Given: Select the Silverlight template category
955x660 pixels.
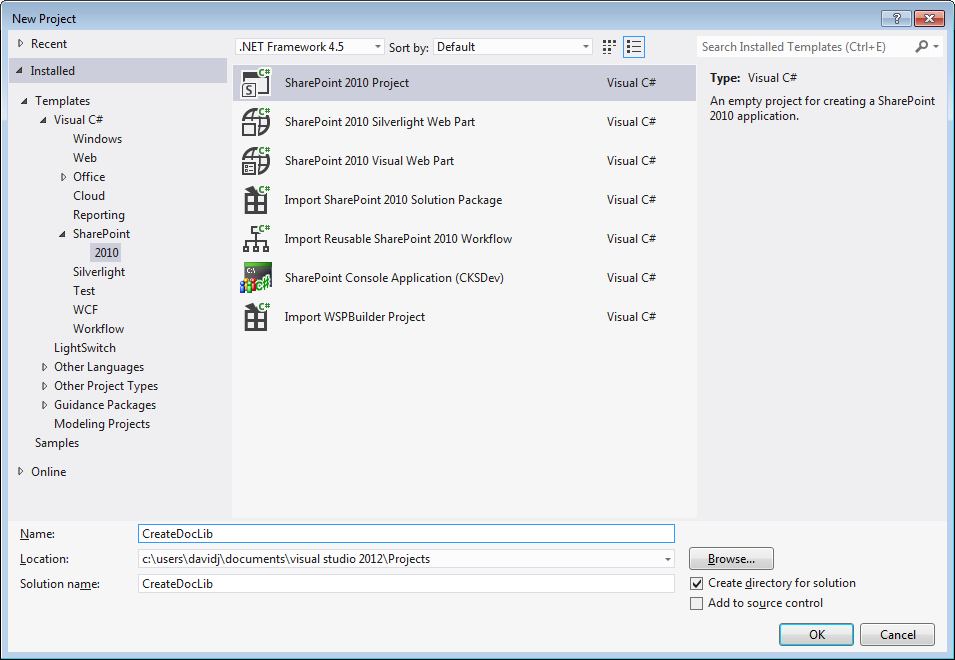Looking at the screenshot, I should pyautogui.click(x=99, y=272).
